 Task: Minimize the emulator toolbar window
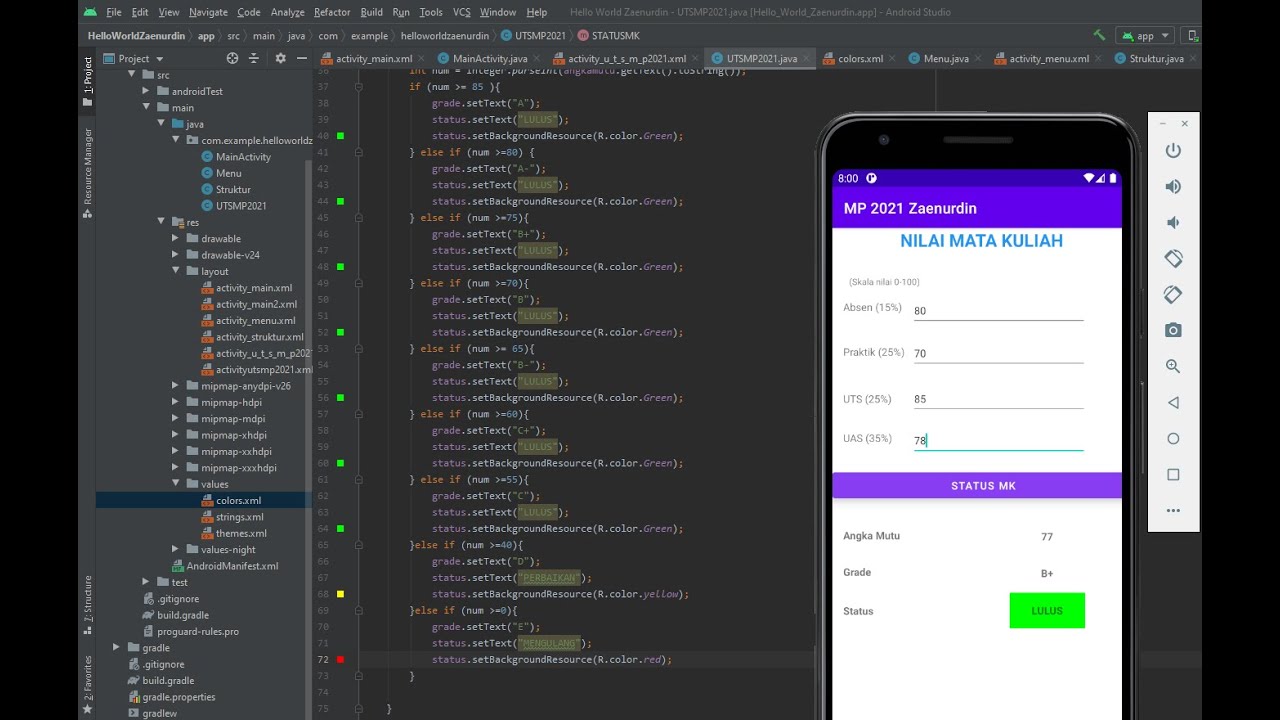(1162, 123)
